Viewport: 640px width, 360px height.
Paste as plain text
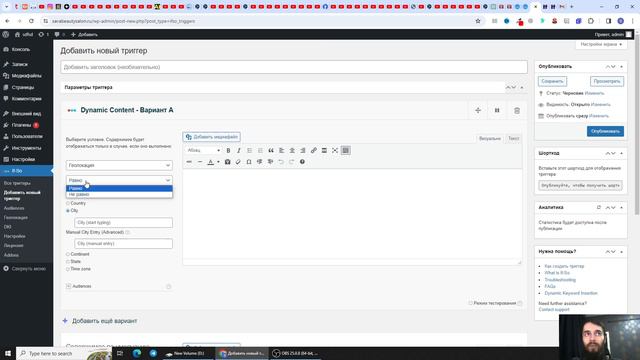click(227, 162)
